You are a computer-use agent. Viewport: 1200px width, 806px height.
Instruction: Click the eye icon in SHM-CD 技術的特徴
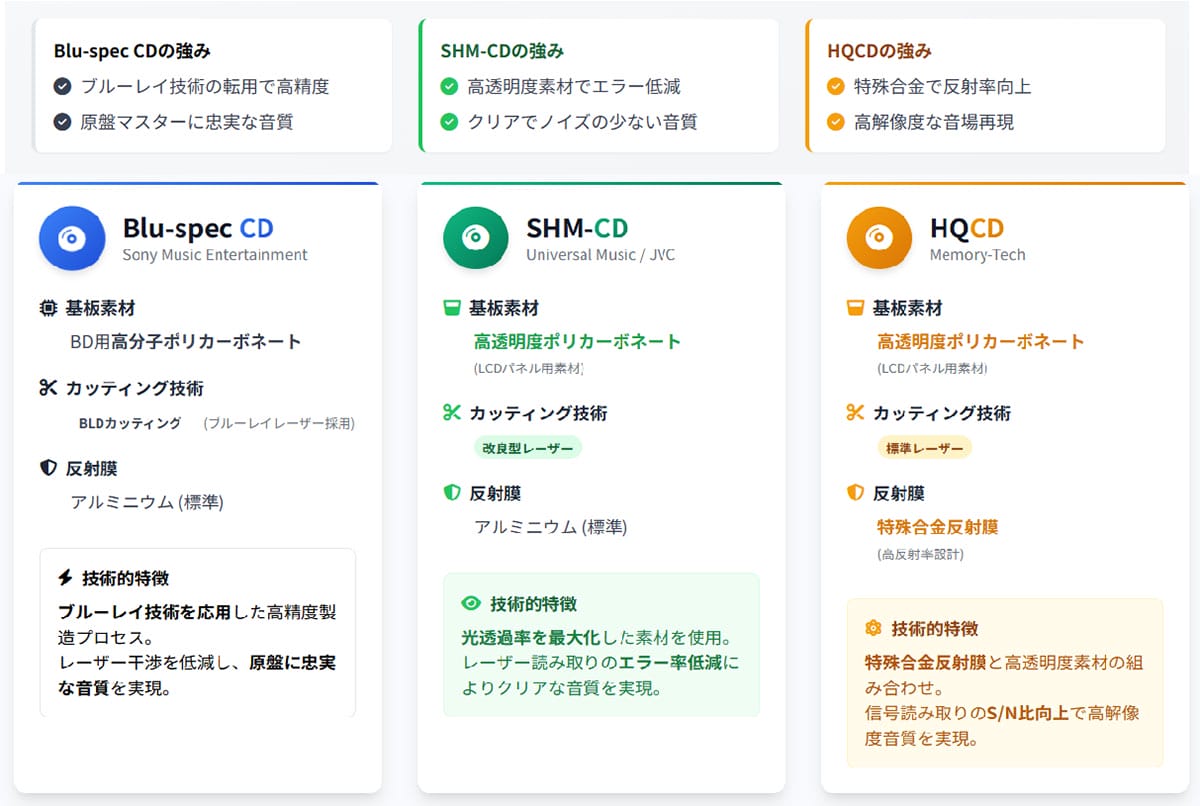coord(471,604)
